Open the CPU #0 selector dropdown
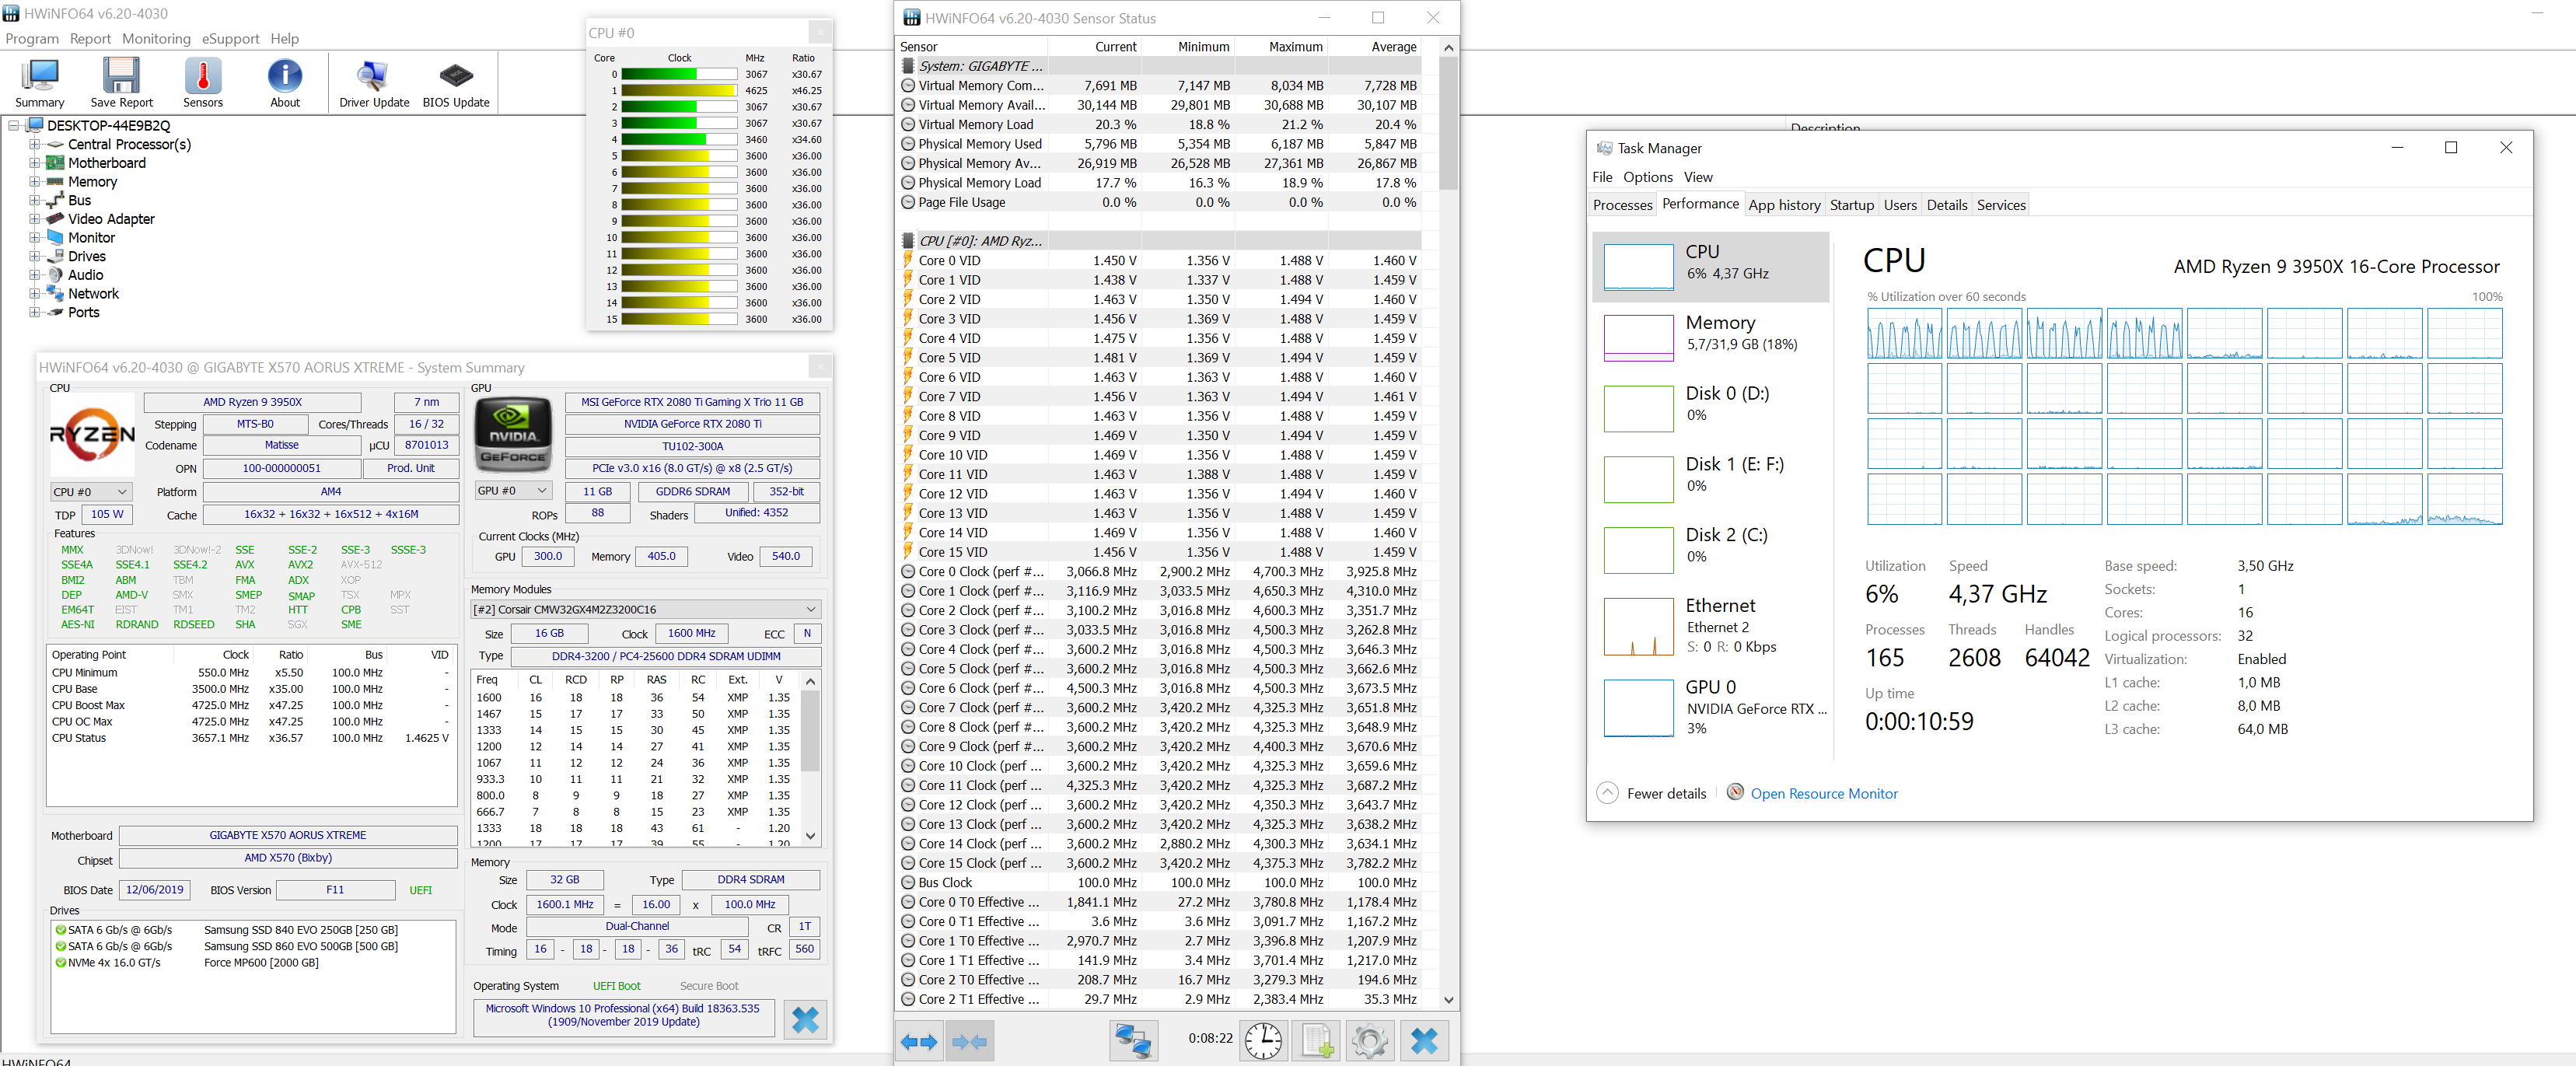The width and height of the screenshot is (2576, 1066). click(91, 492)
